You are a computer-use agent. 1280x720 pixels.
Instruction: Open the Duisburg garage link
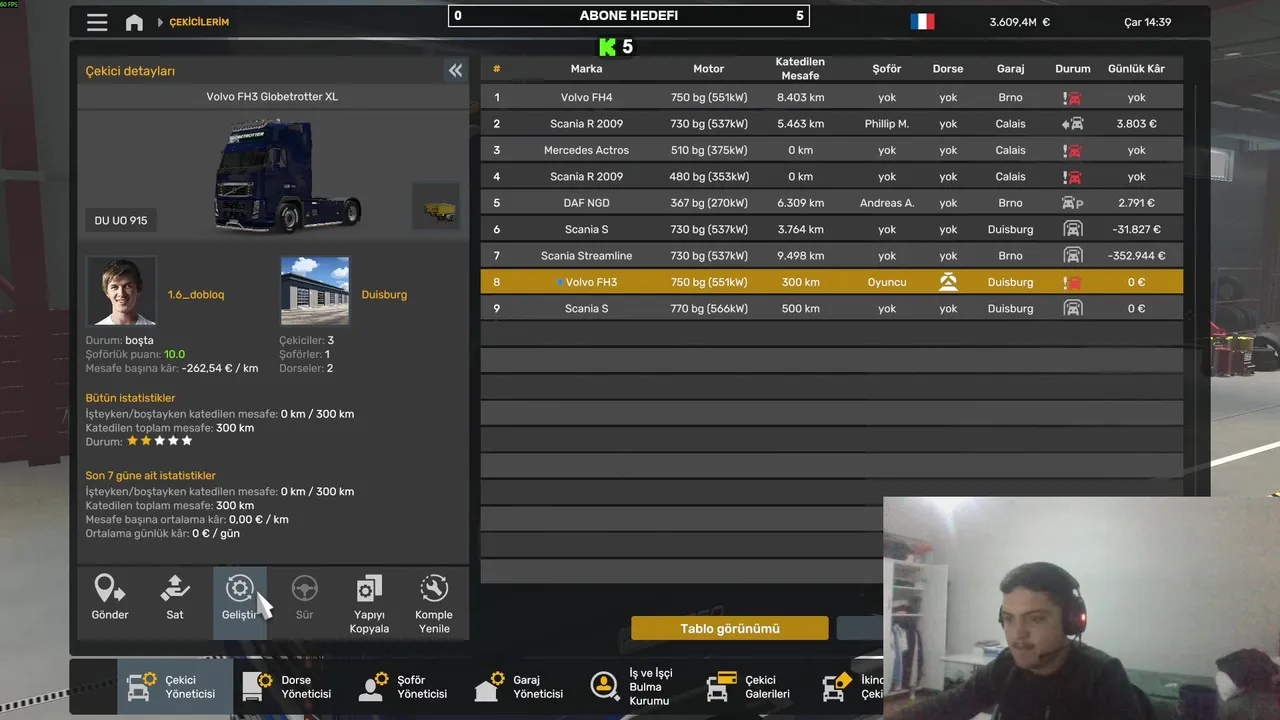384,295
